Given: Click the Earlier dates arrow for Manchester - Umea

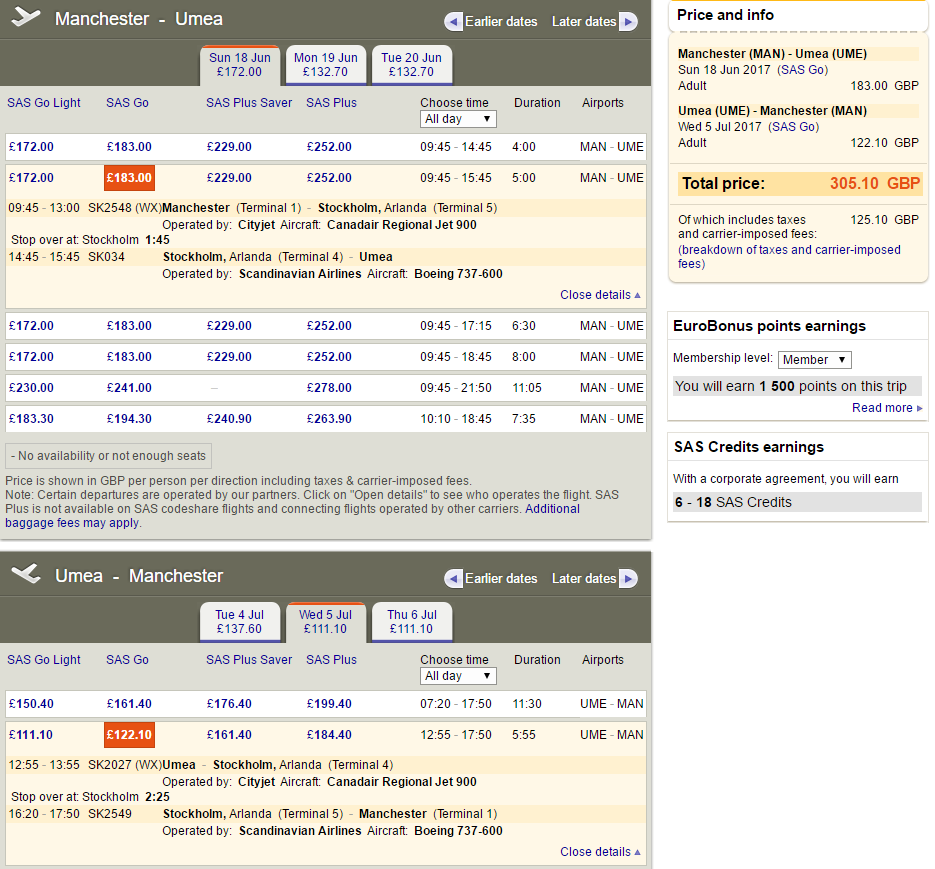Looking at the screenshot, I should pos(453,22).
